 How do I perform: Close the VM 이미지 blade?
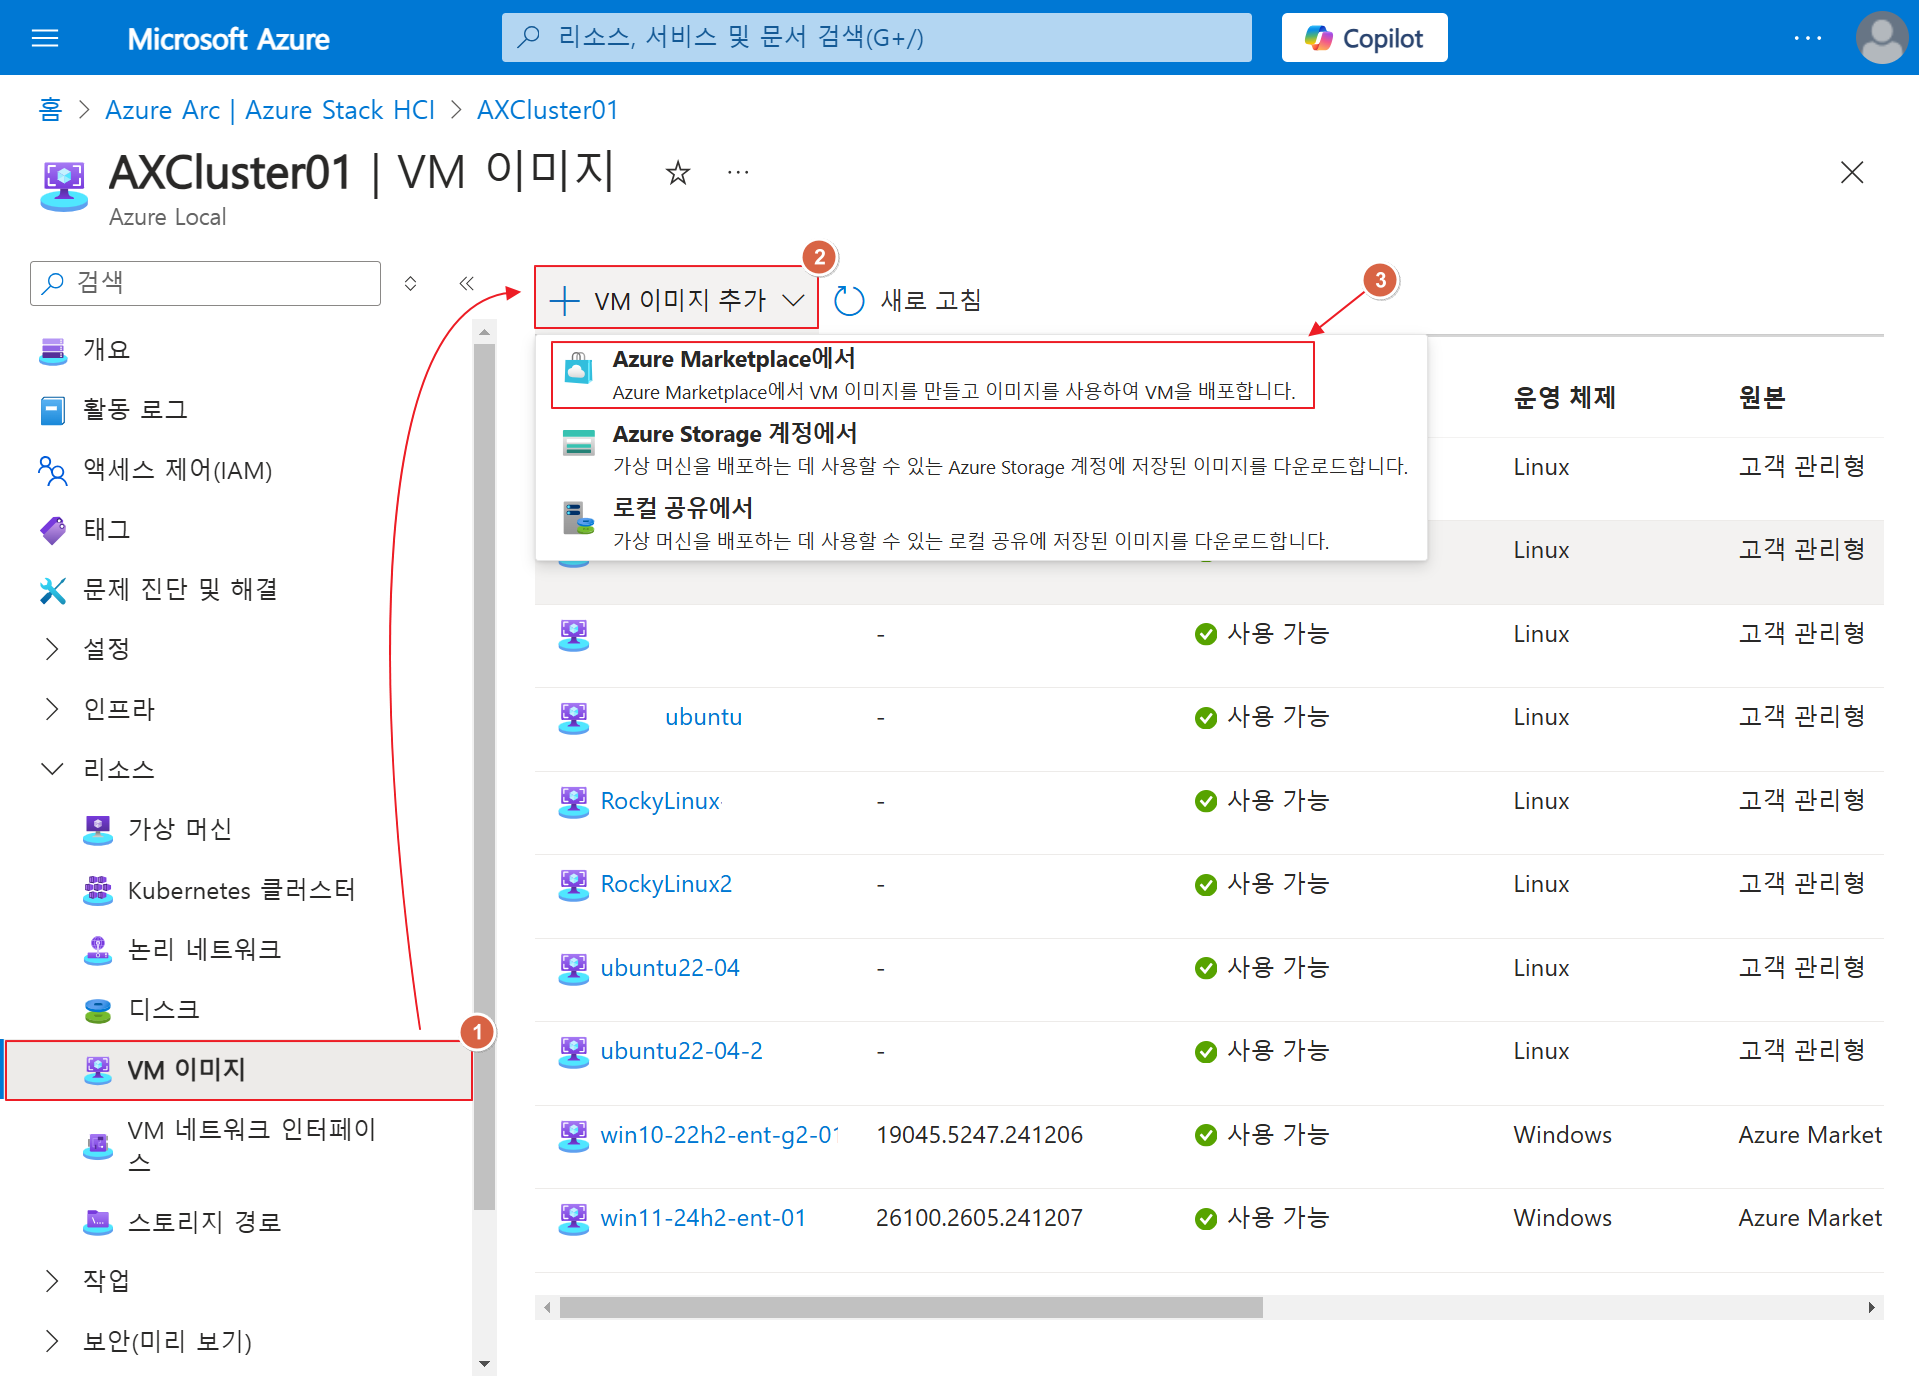pyautogui.click(x=1851, y=173)
